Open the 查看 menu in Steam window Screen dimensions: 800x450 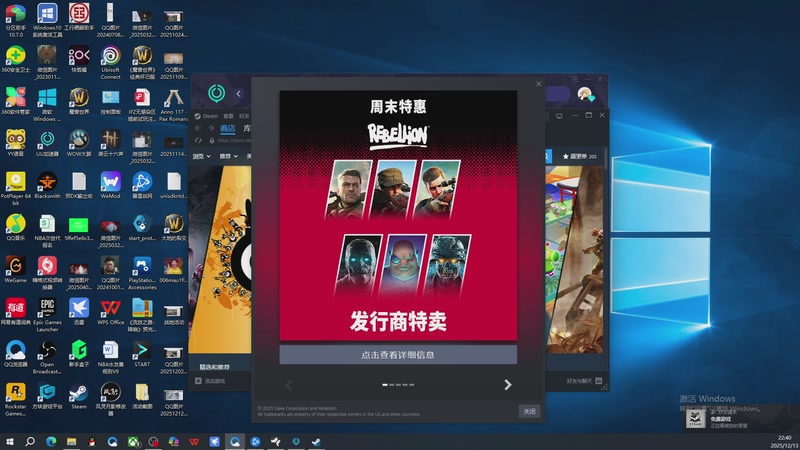pos(229,116)
